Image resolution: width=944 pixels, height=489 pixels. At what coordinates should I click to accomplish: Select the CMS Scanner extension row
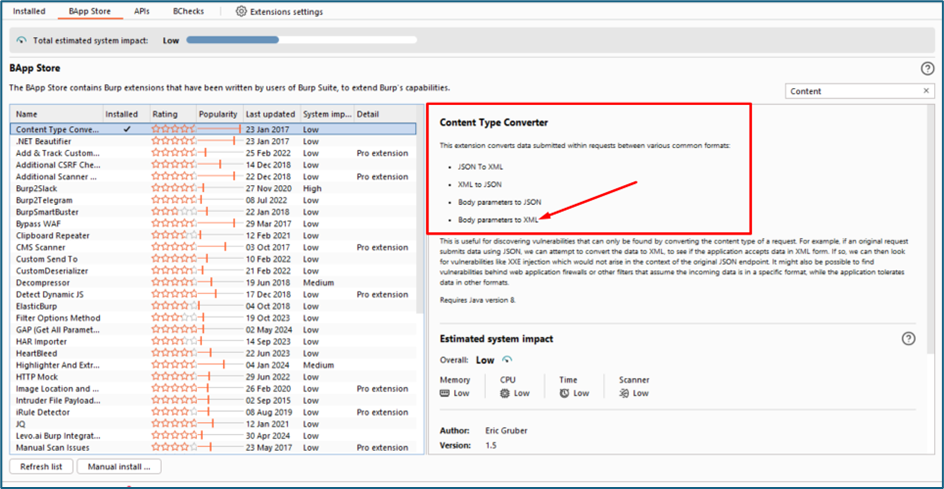(213, 247)
